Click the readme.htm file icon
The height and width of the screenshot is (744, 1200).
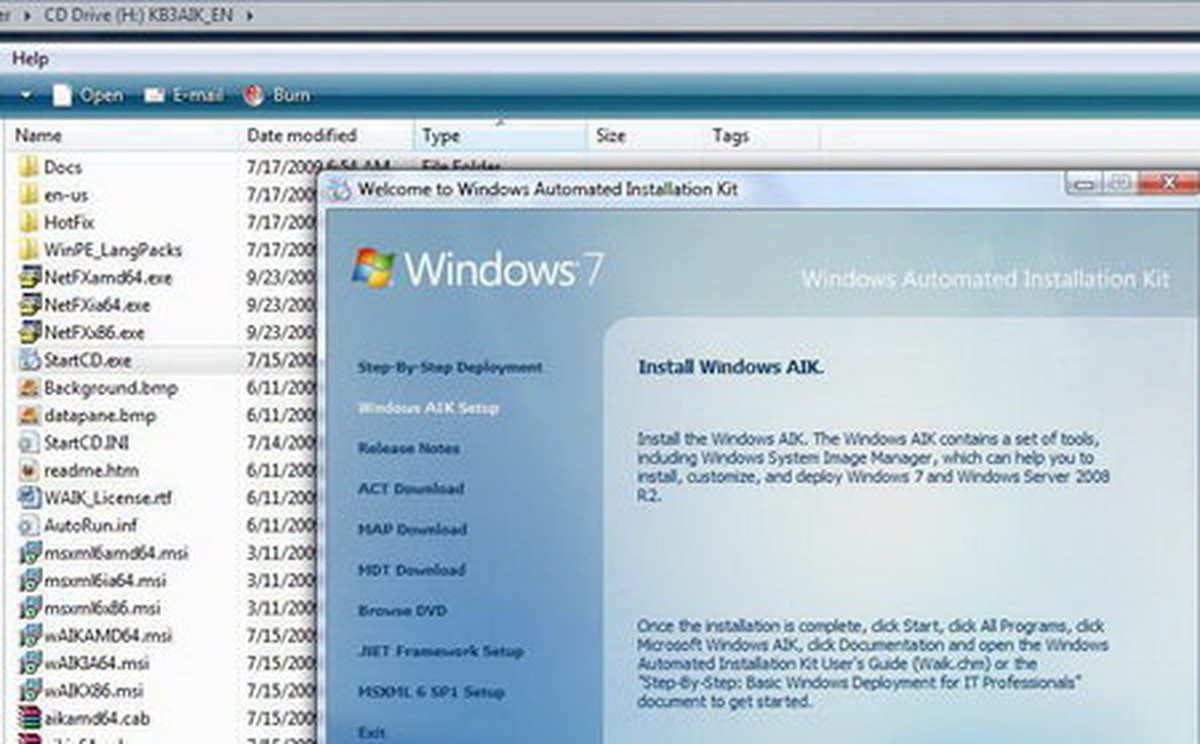tap(27, 471)
